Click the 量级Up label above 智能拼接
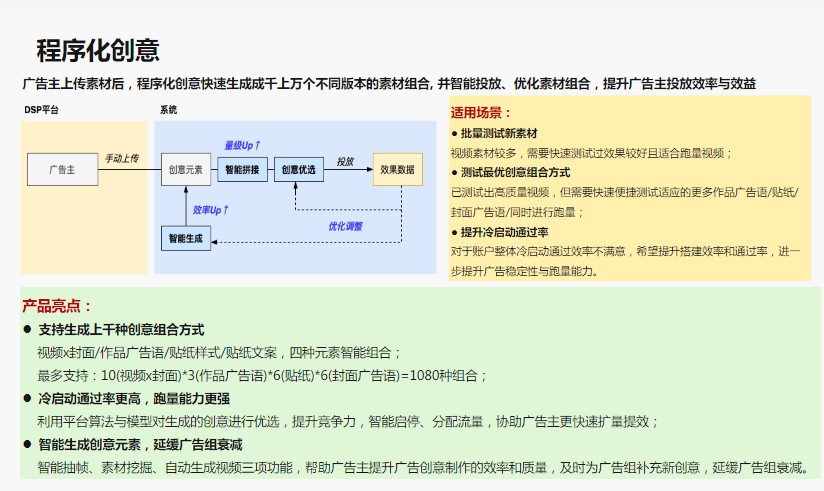The image size is (824, 491). pos(242,145)
